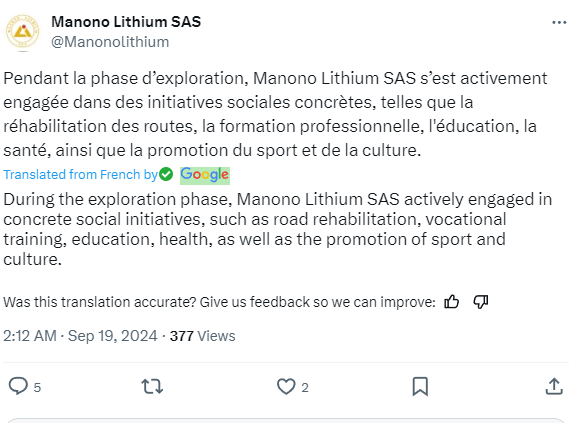Visit the @Manonolithium handle link
Viewport: 584px width, 423px height.
(110, 42)
